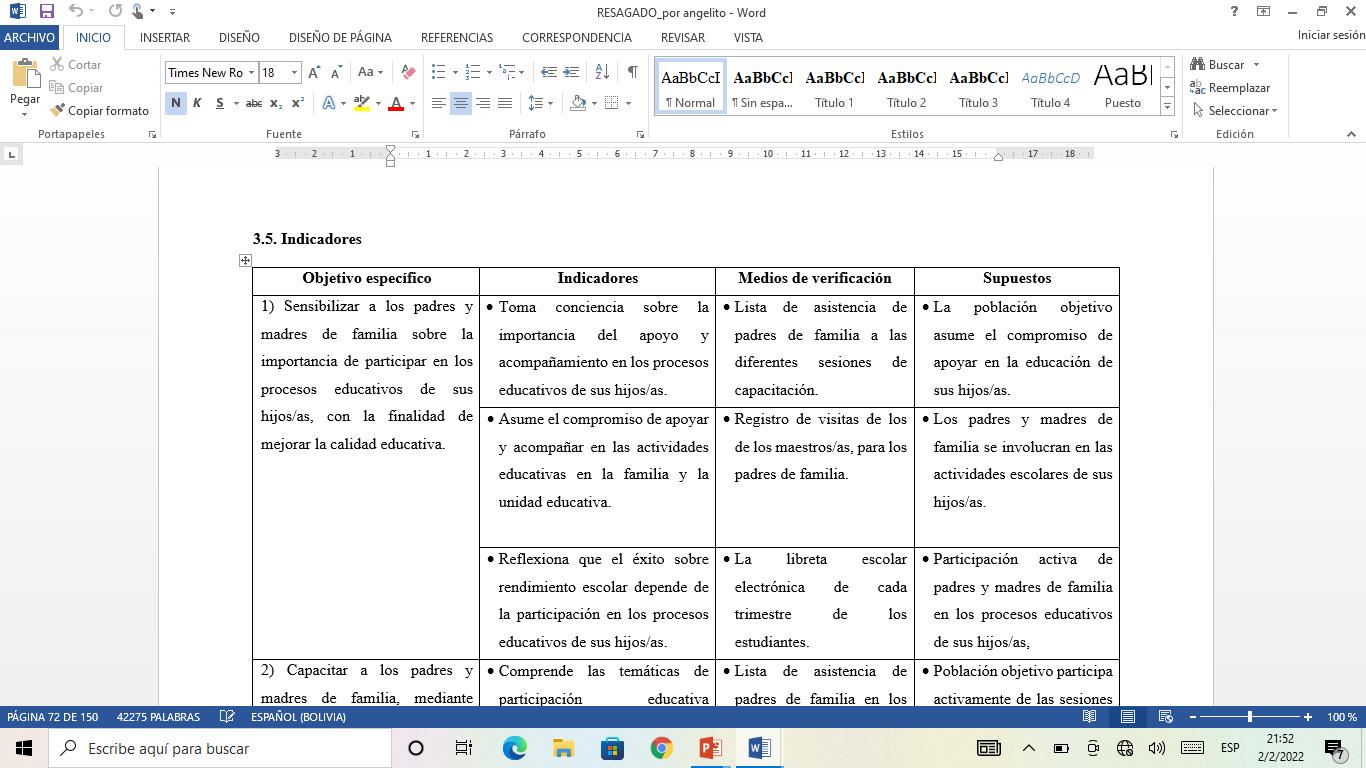1366x768 pixels.
Task: Click ESPAÑOL (BOLIVIA) language in status bar
Action: tap(298, 717)
